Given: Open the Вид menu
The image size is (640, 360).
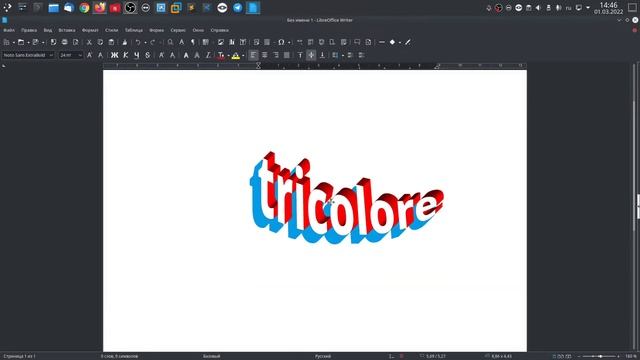Looking at the screenshot, I should [48, 30].
